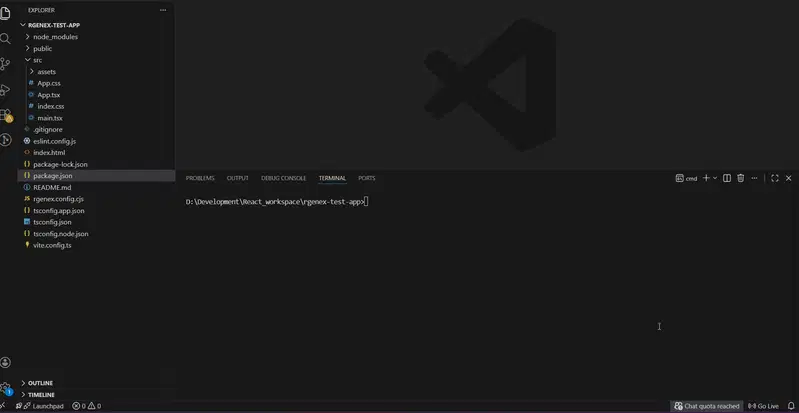This screenshot has width=799, height=413.
Task: Open the Accounts icon in activity bar
Action: point(5,363)
